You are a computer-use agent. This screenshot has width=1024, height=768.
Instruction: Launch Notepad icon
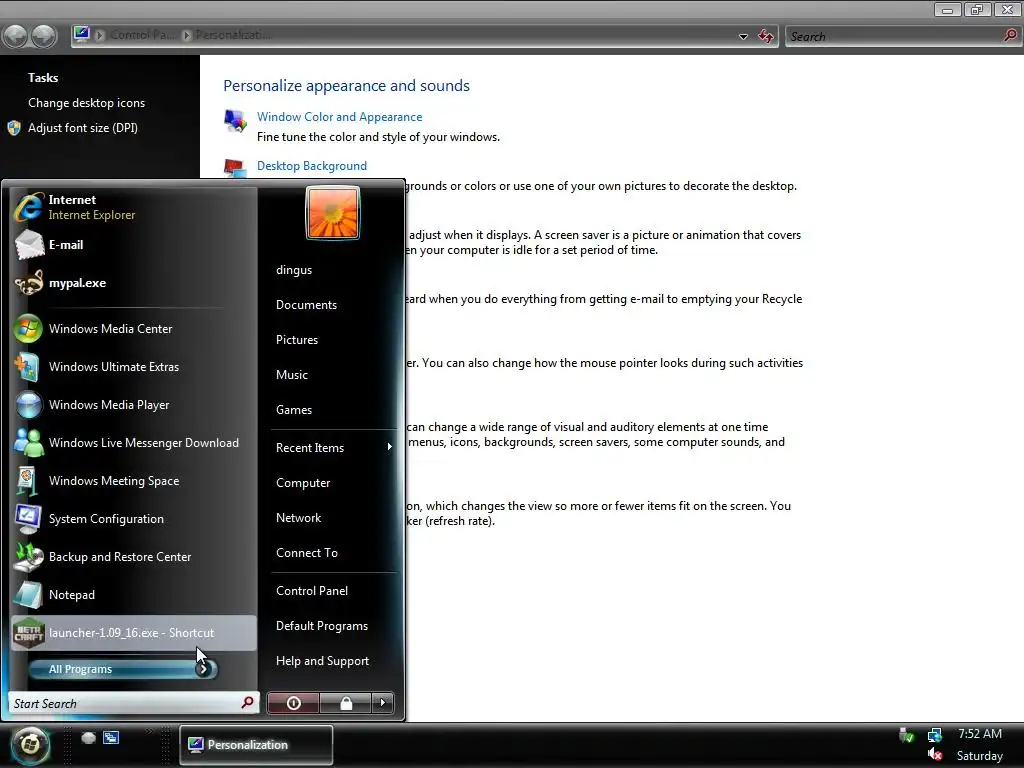click(29, 594)
